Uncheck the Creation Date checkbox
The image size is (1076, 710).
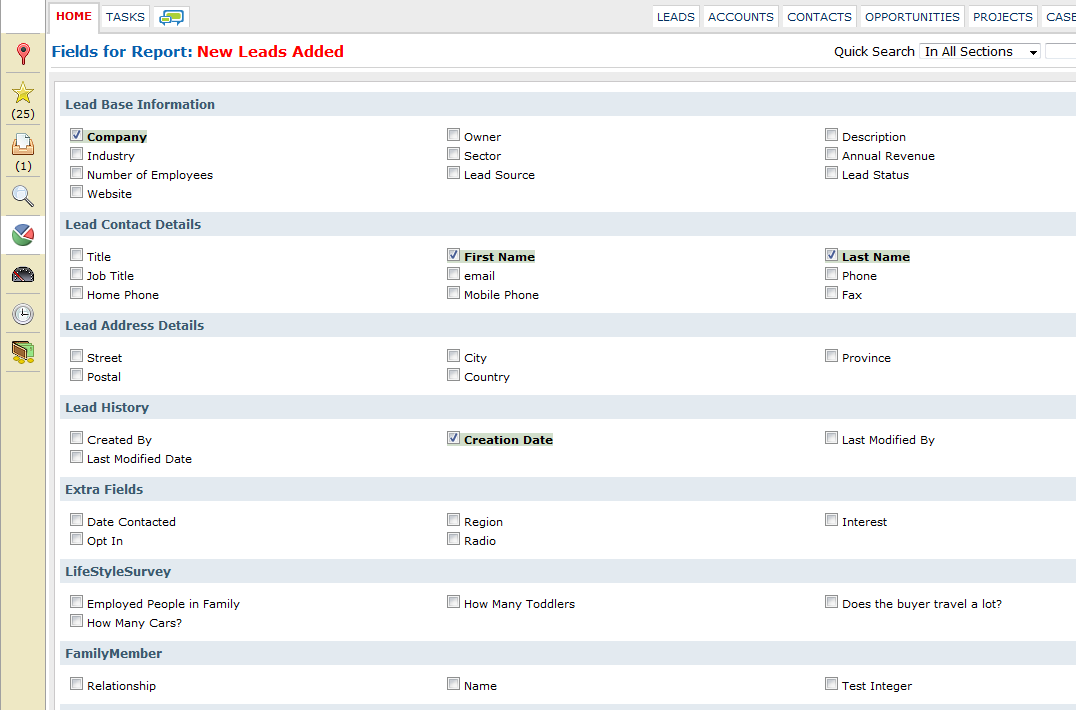453,438
